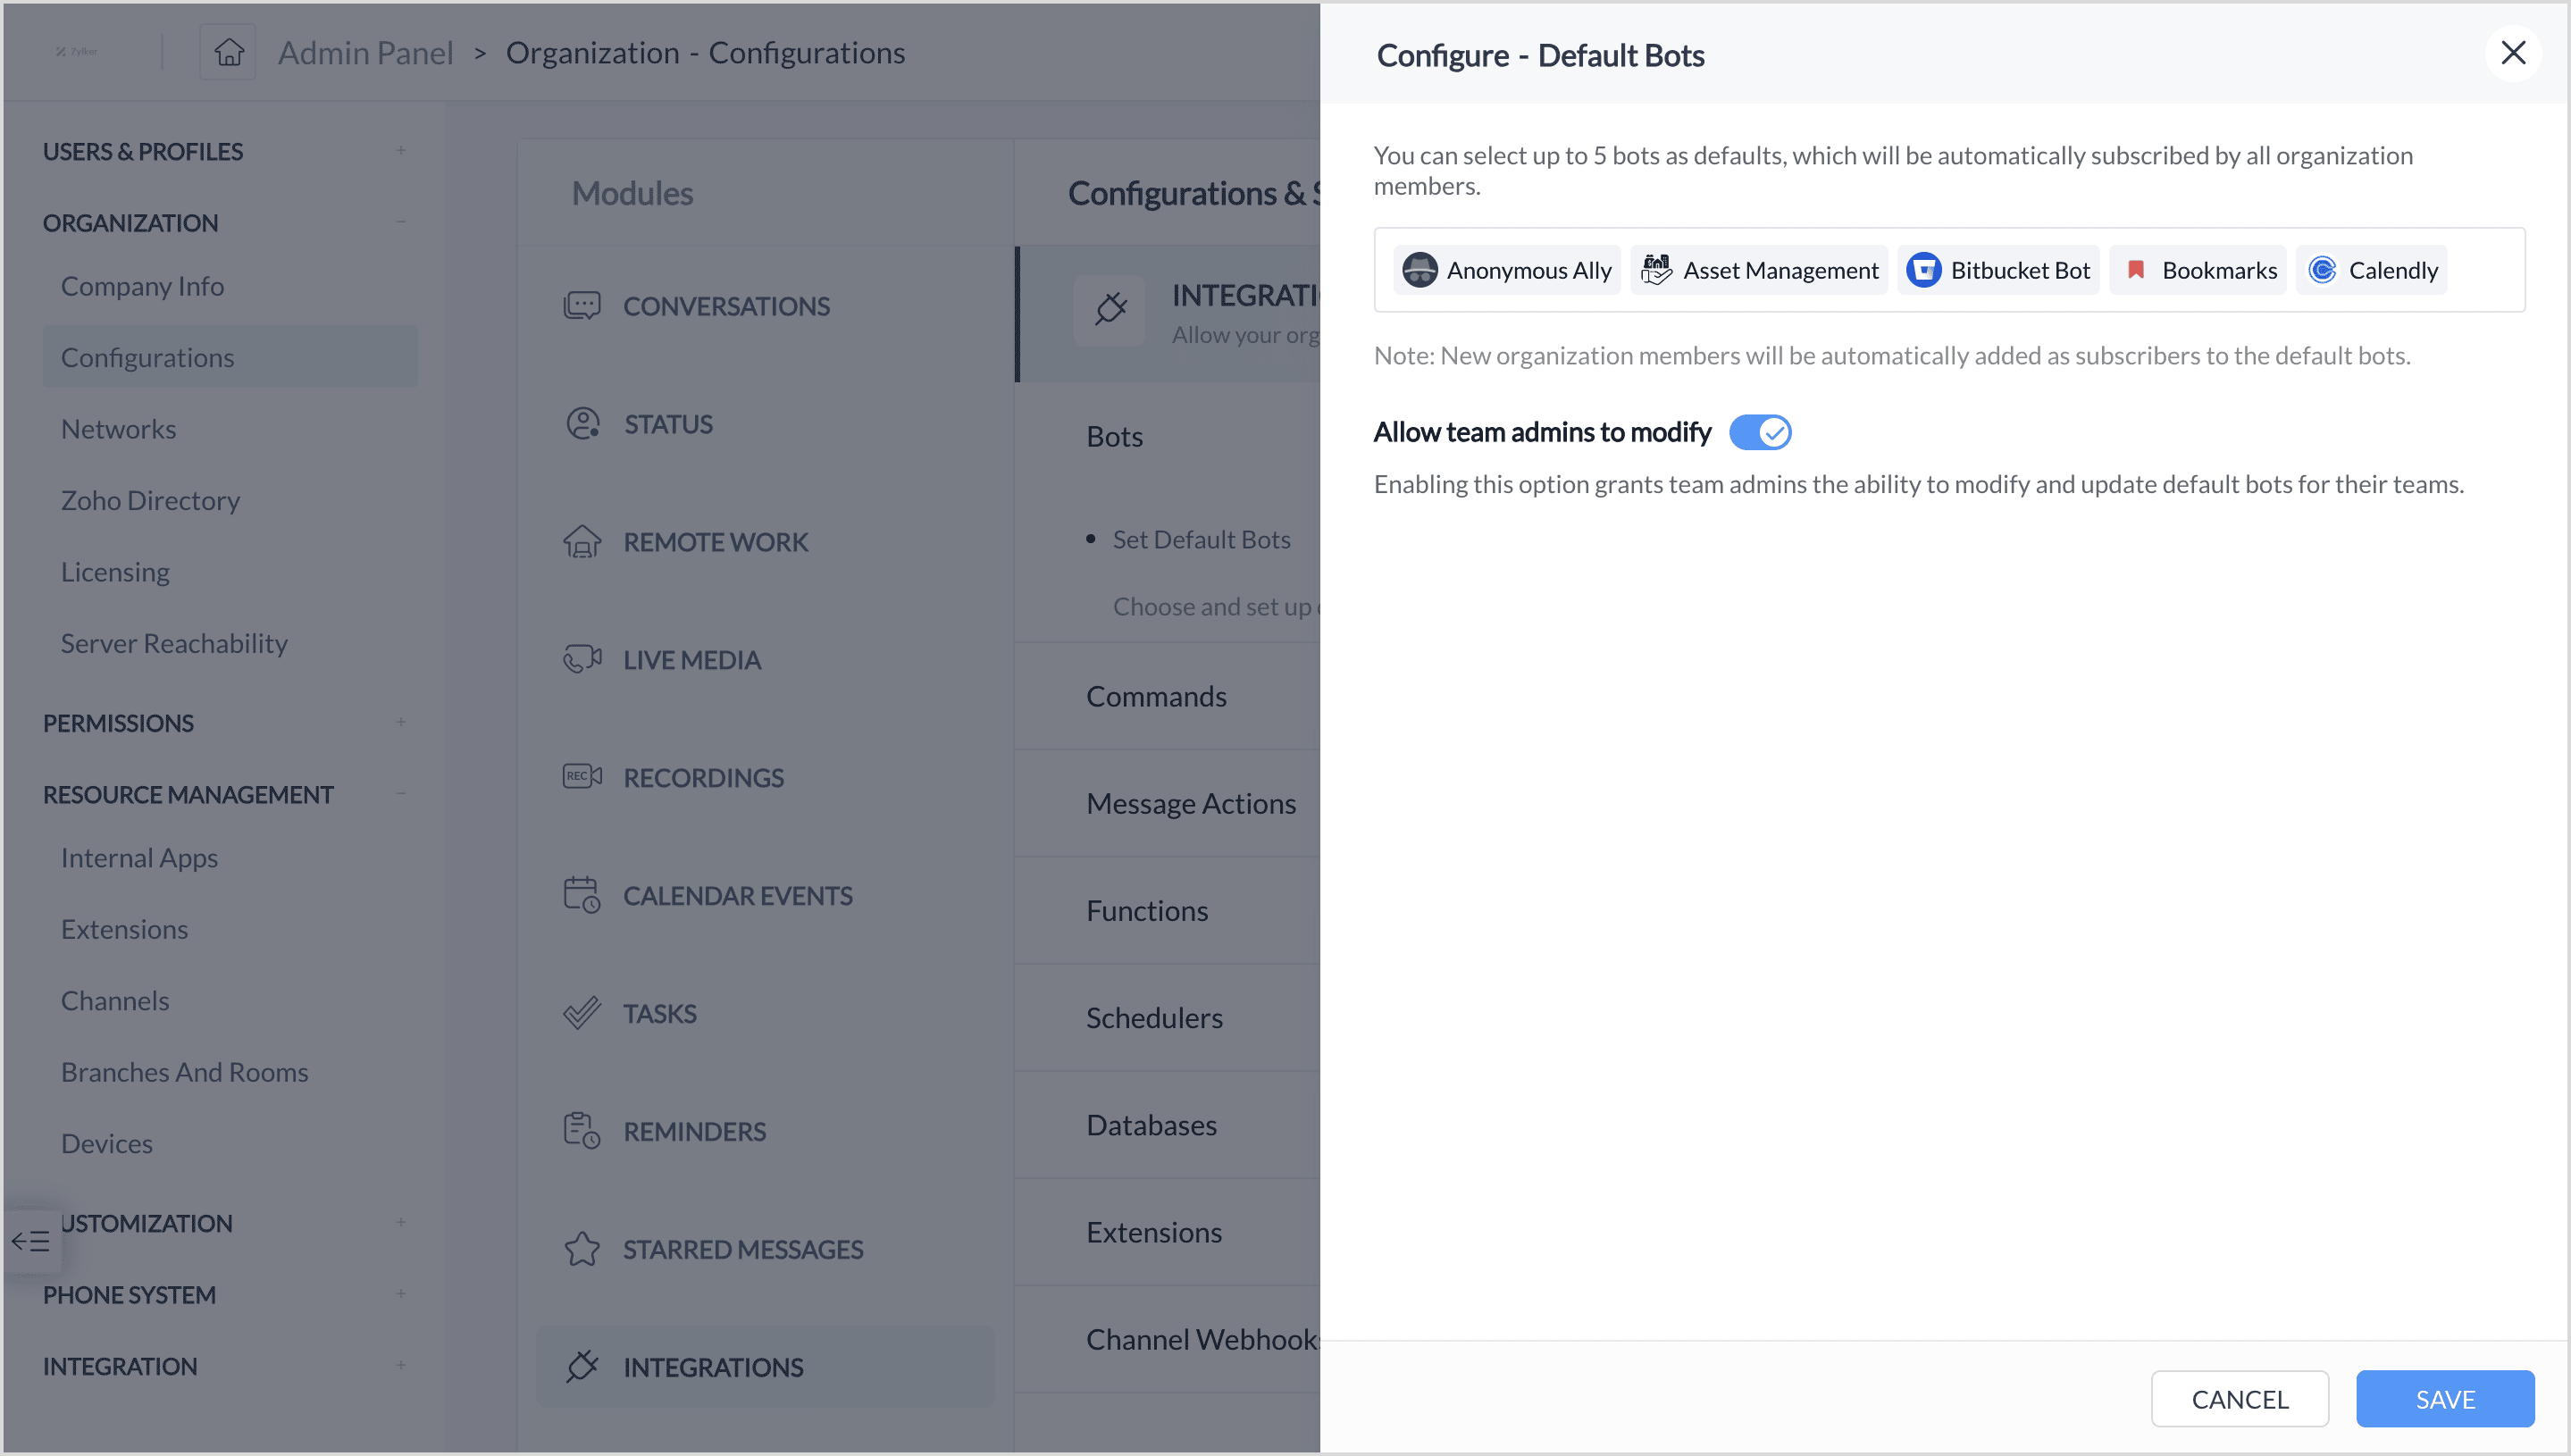Click the Save button
This screenshot has height=1456, width=2571.
(2445, 1398)
